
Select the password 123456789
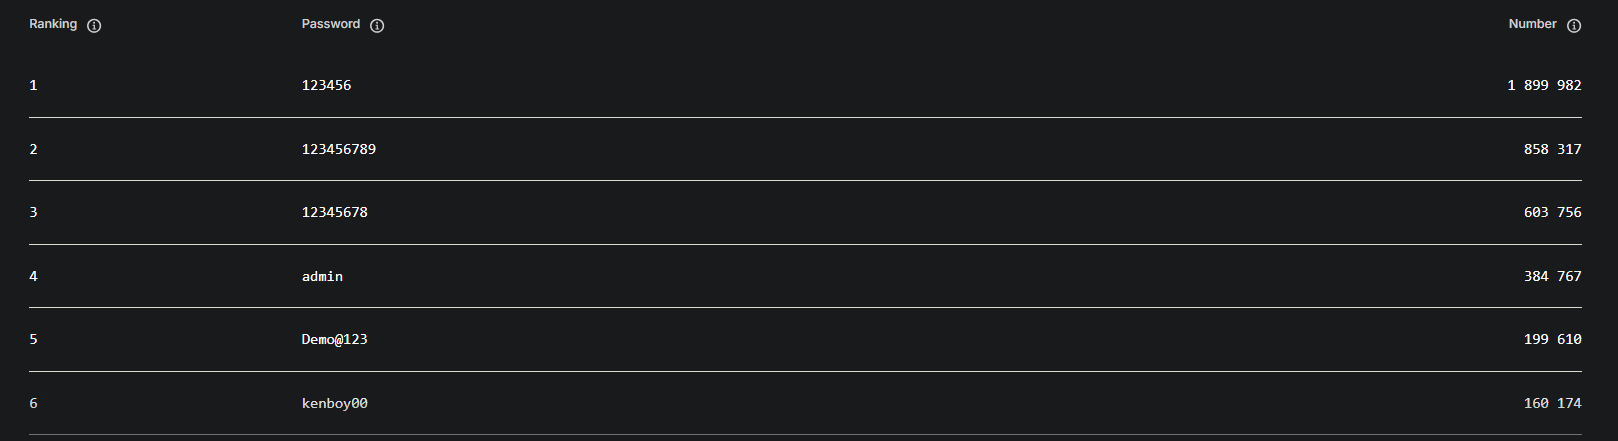coord(339,149)
